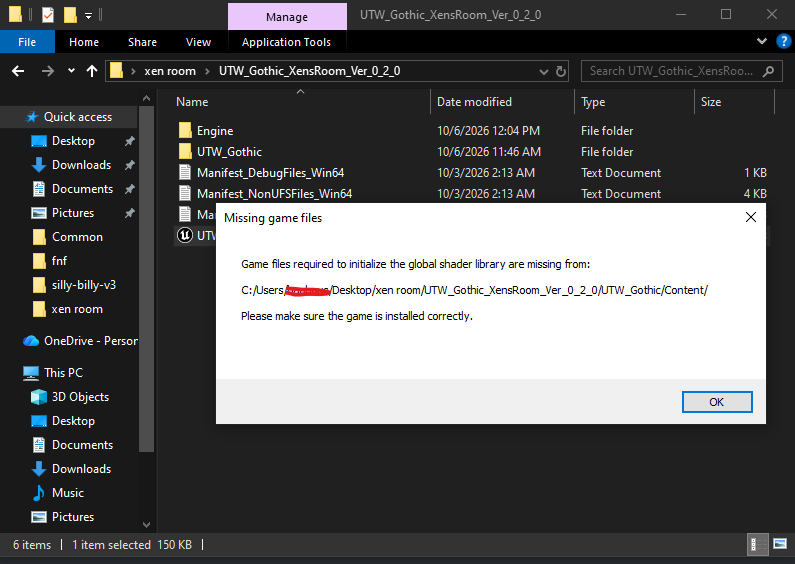Go forward with the forward arrow

[48, 71]
